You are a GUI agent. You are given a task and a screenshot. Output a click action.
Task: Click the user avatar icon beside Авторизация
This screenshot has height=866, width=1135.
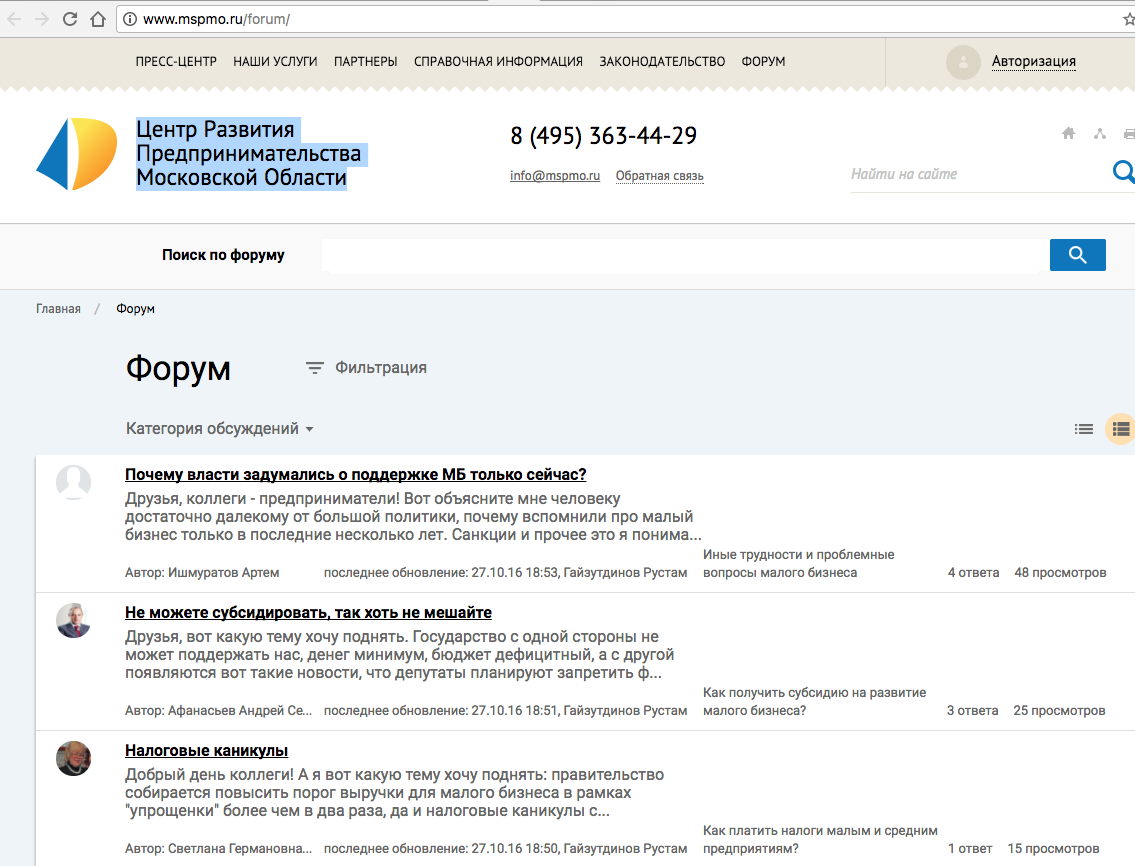click(963, 62)
